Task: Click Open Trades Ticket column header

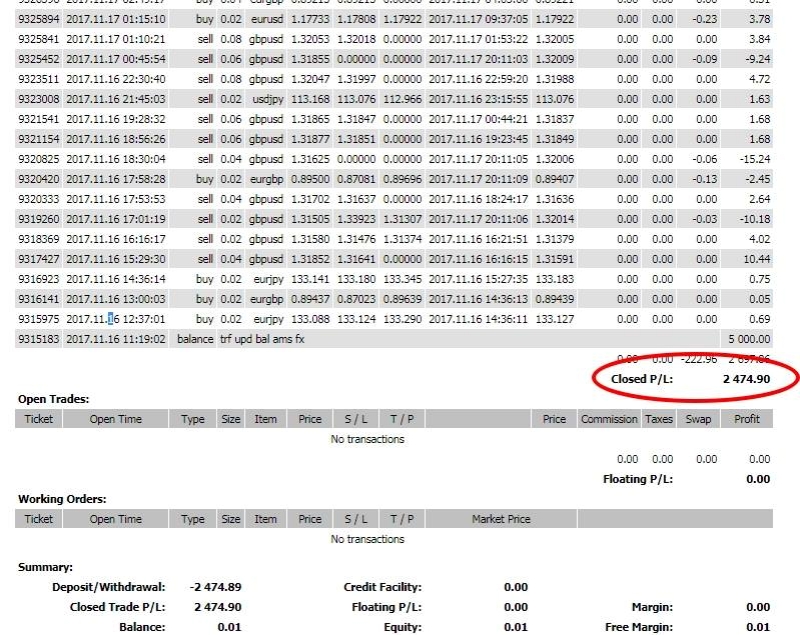Action: 39,419
